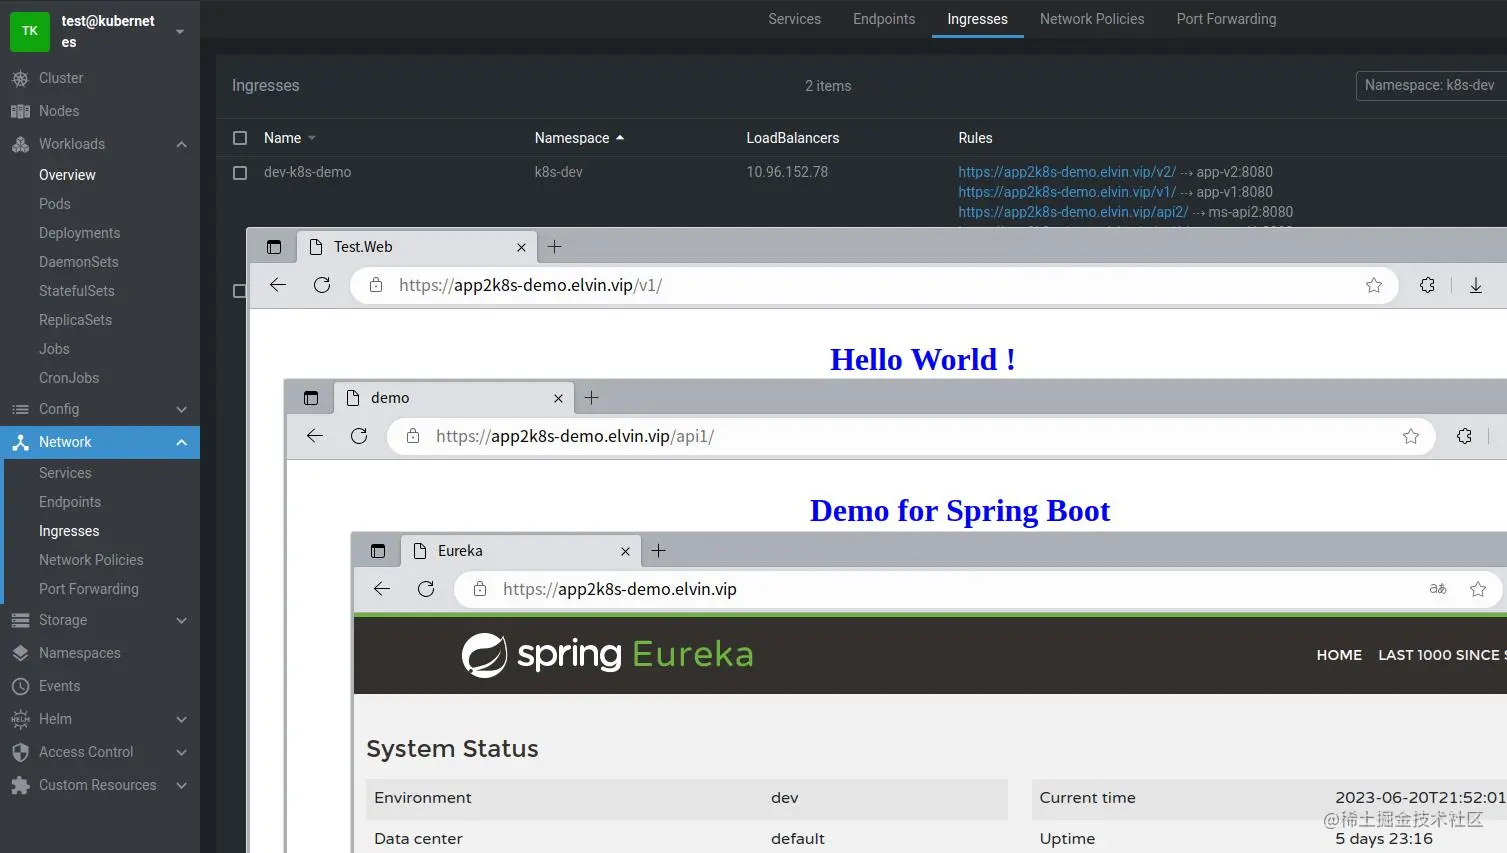Reload the Test.Web page
Viewport: 1507px width, 853px height.
322,285
